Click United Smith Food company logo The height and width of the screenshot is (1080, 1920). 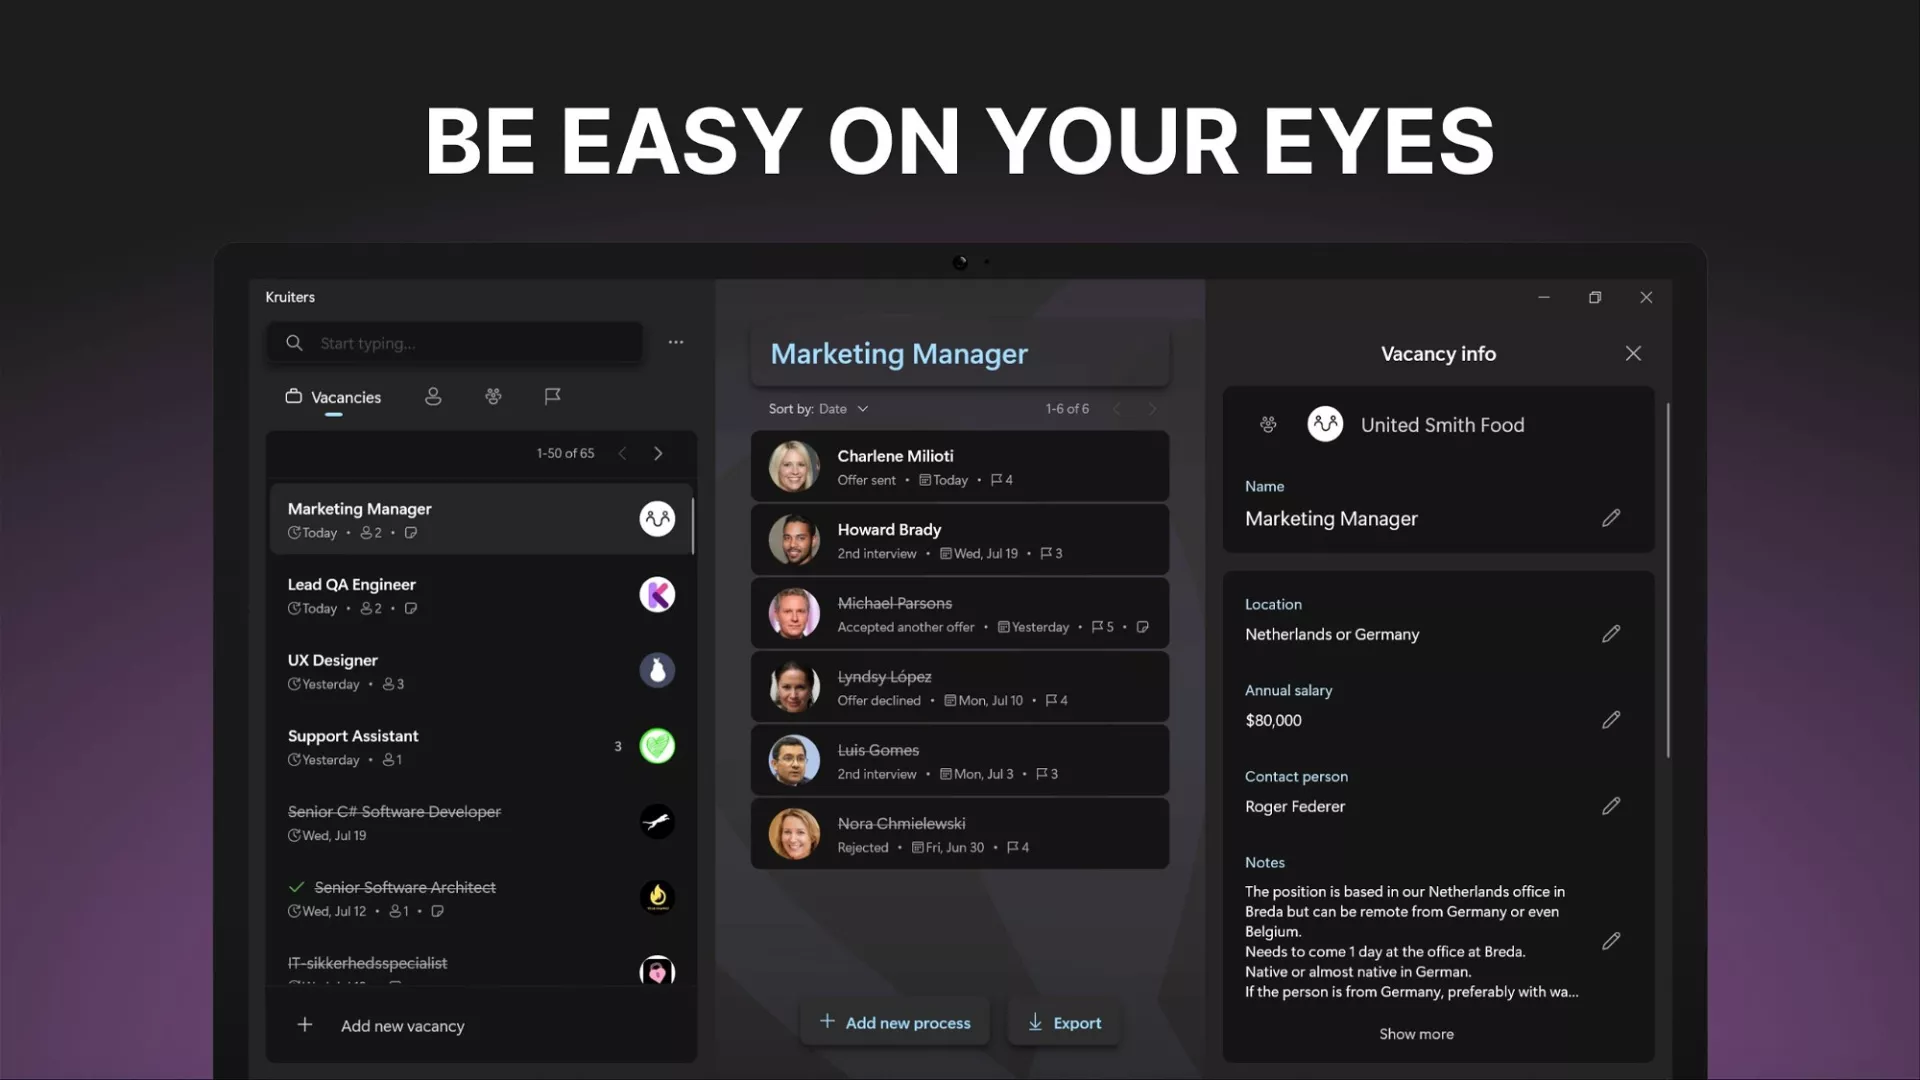1325,424
